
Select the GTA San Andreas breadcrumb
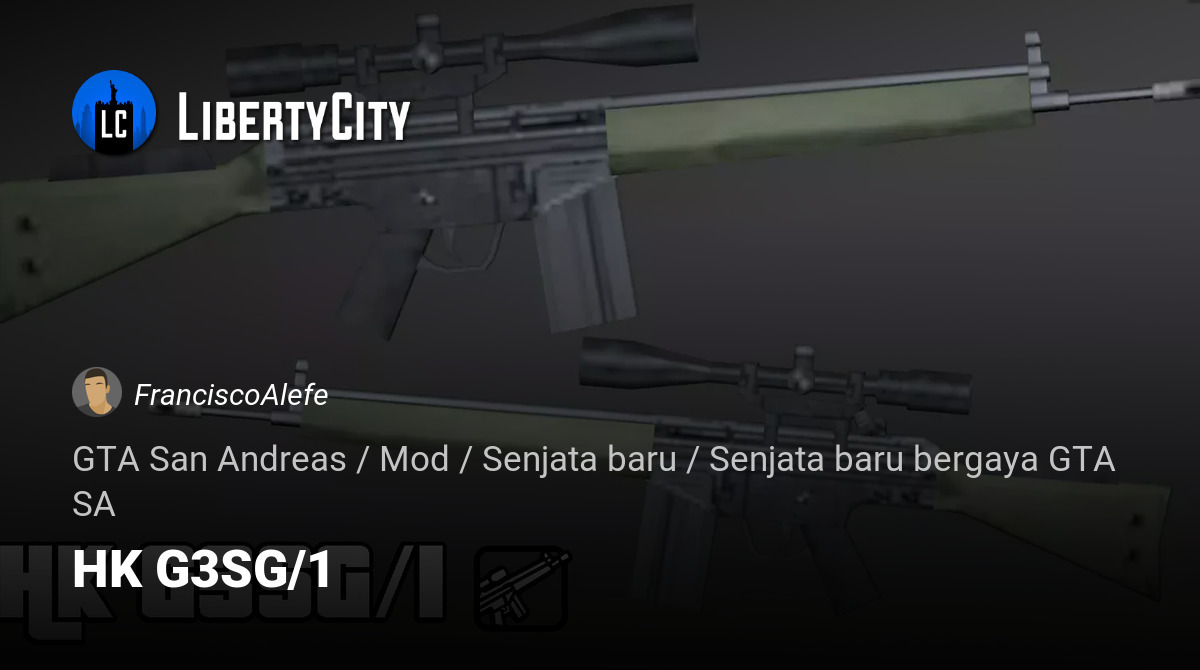click(209, 460)
